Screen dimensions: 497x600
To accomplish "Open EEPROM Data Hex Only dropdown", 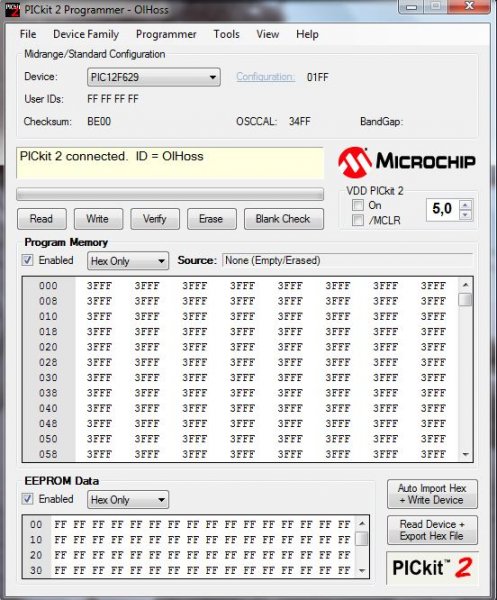I will coord(128,500).
